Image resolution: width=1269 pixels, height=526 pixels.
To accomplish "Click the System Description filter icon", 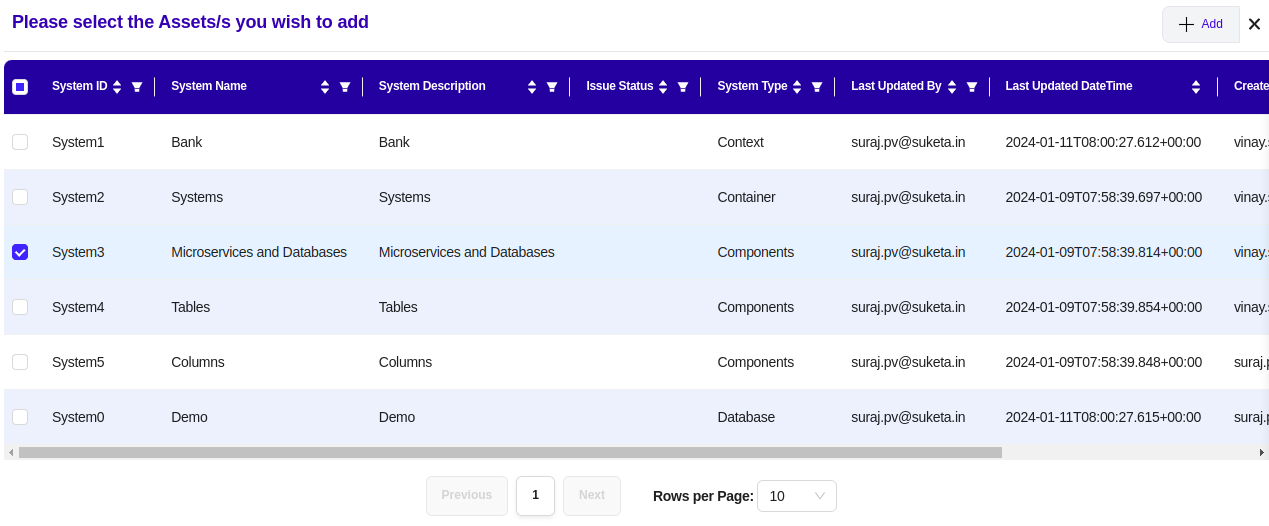I will 552,87.
